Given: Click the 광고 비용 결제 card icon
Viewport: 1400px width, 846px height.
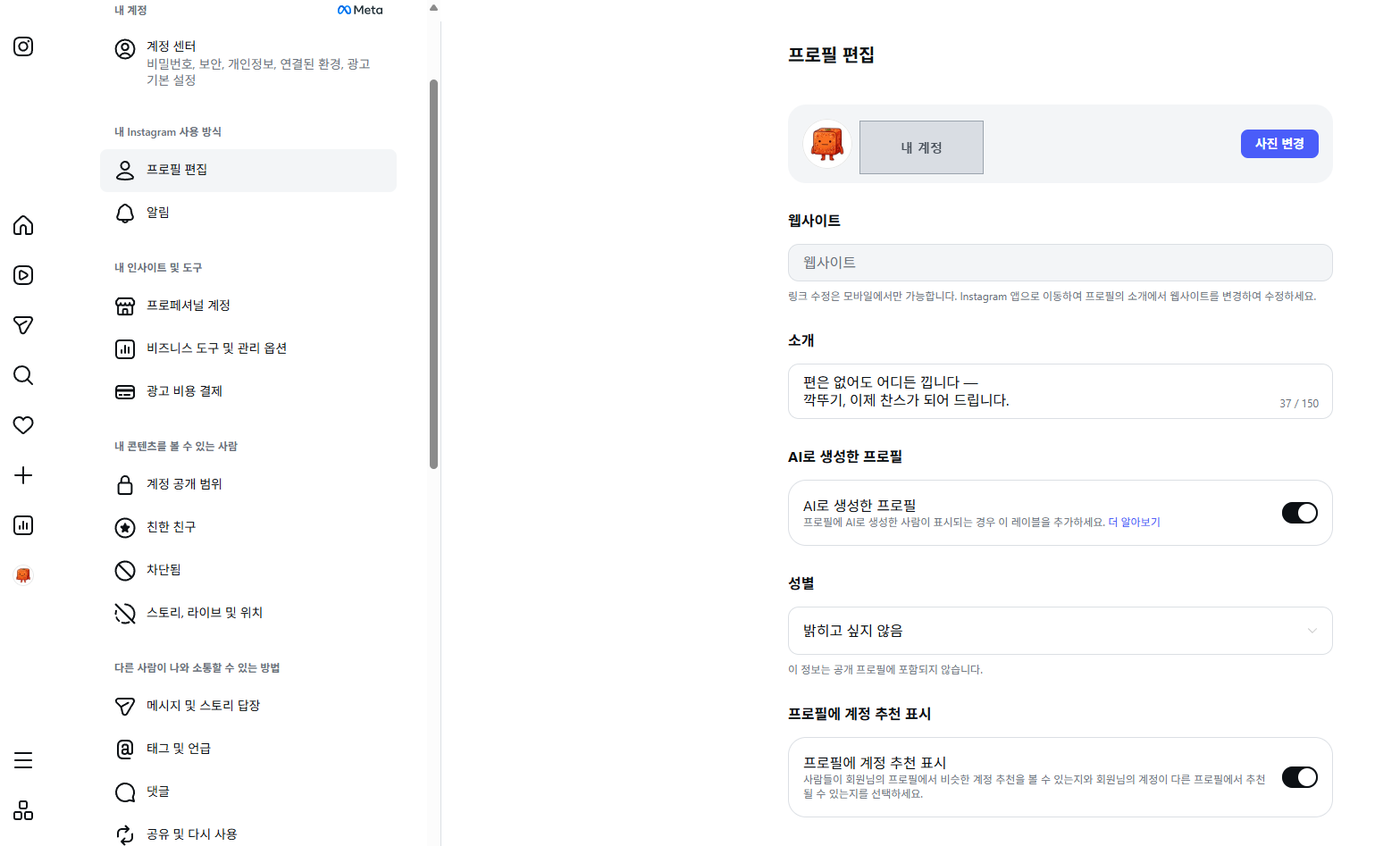Looking at the screenshot, I should [x=125, y=391].
